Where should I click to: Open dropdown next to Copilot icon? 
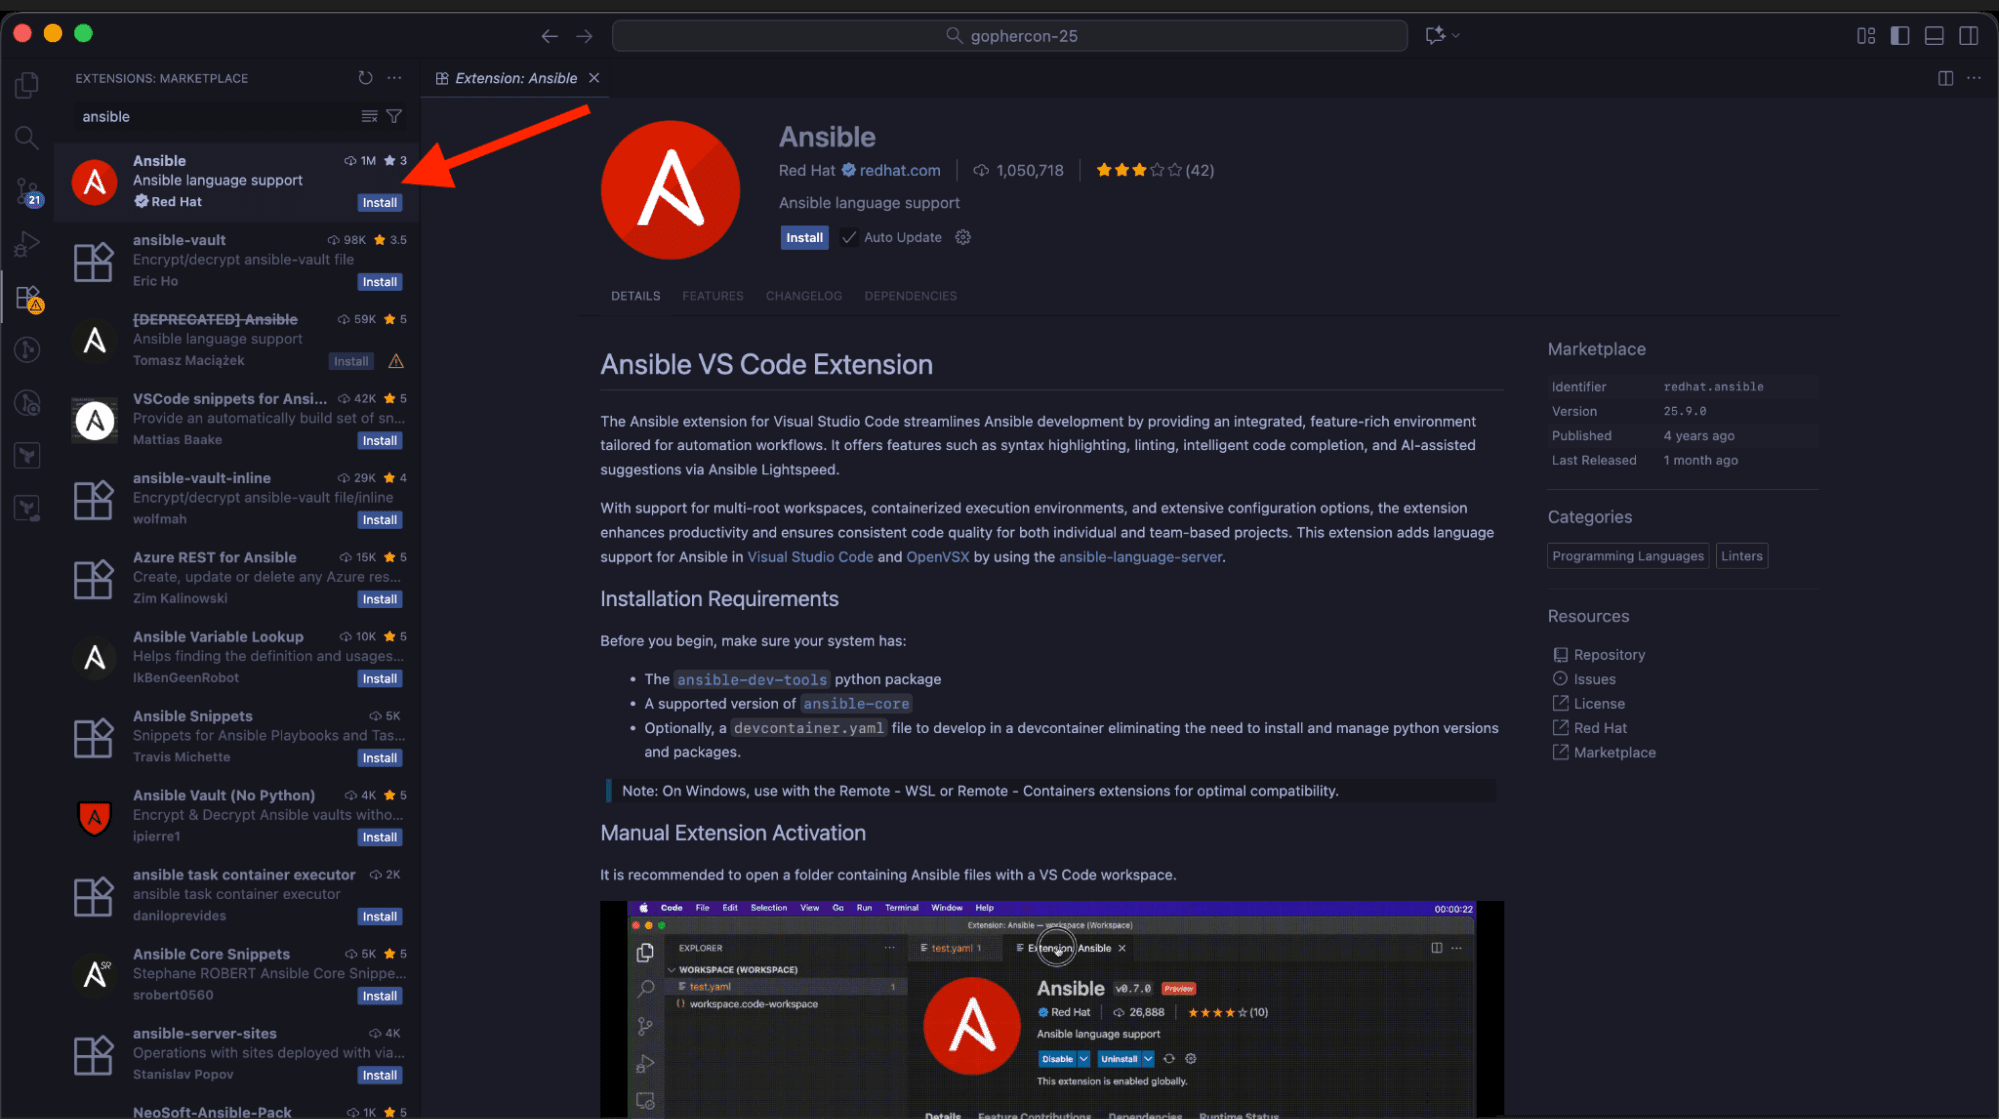click(x=1456, y=35)
